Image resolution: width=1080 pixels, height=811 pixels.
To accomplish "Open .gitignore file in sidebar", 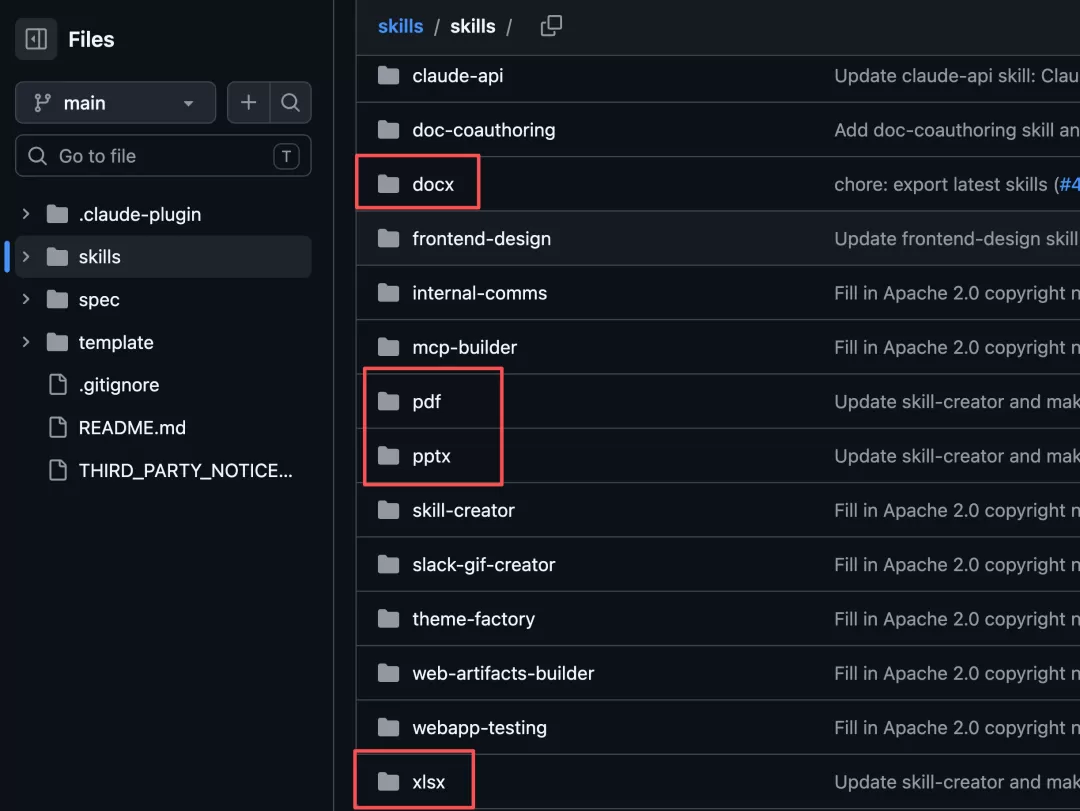I will click(x=118, y=385).
